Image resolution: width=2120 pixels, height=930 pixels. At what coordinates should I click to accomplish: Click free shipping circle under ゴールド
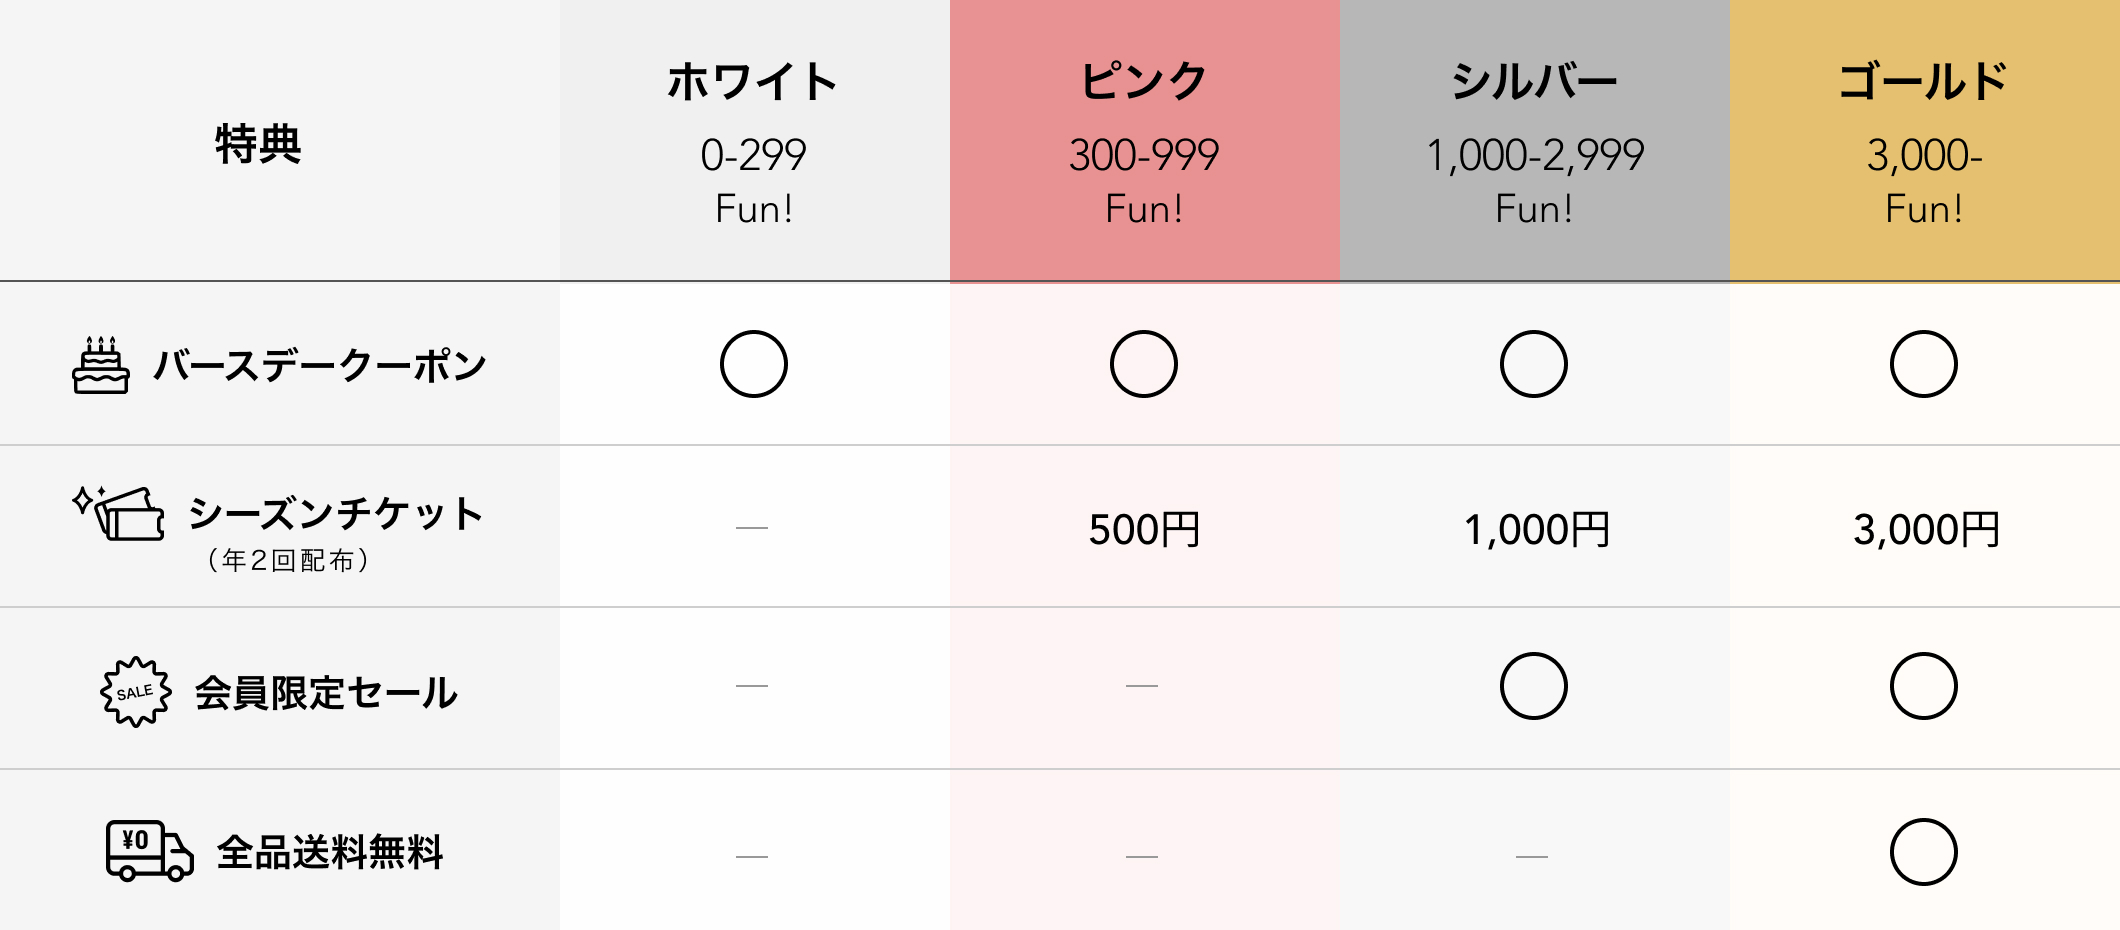point(1923,852)
